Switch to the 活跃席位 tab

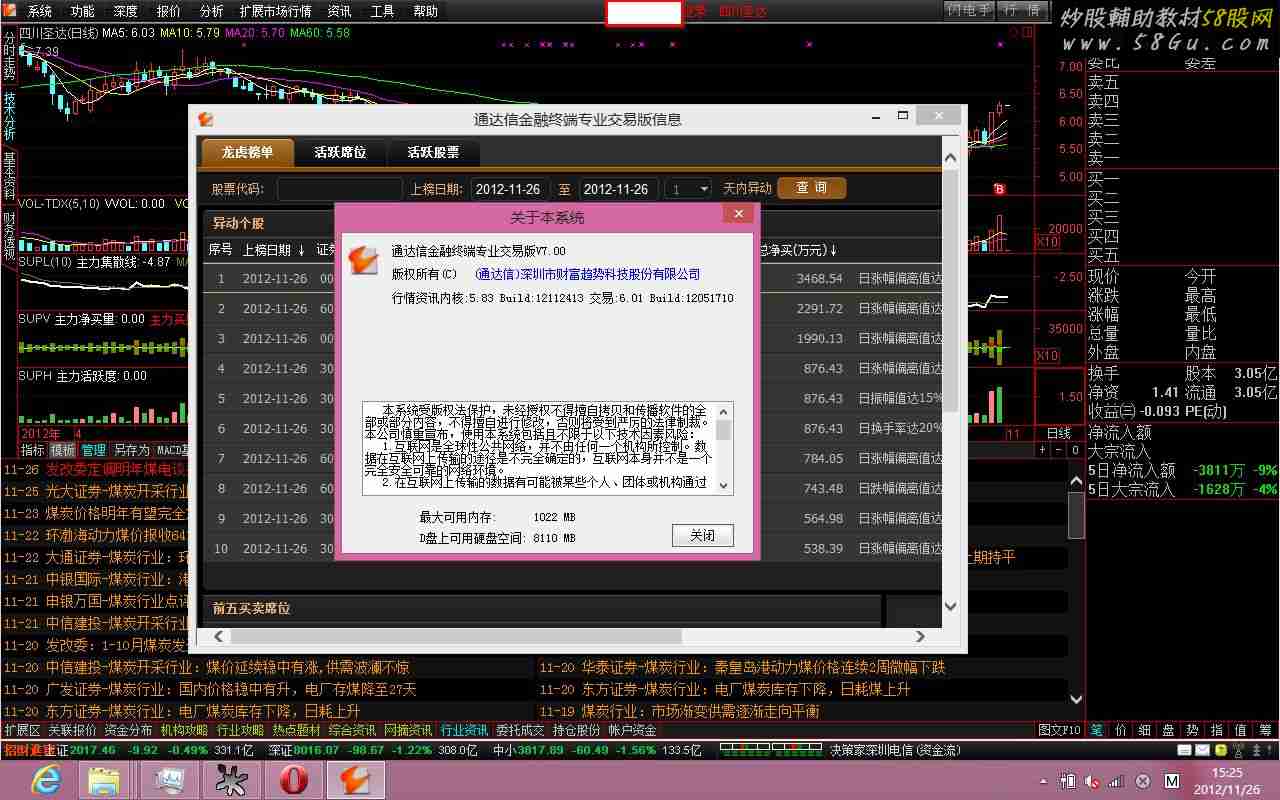coord(340,152)
